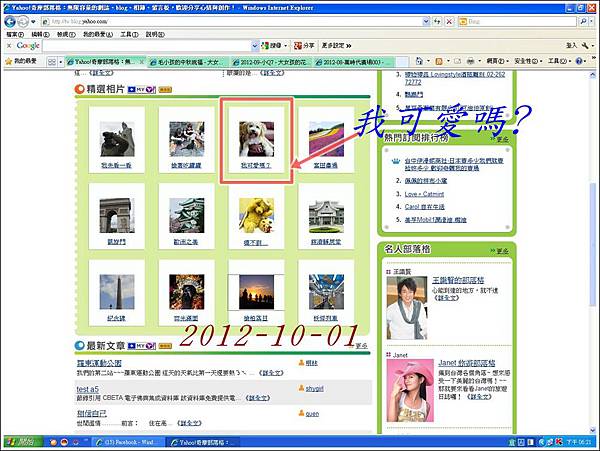The width and height of the screenshot is (600, 451).
Task: Click the browser Forward arrow button
Action: (x=23, y=21)
